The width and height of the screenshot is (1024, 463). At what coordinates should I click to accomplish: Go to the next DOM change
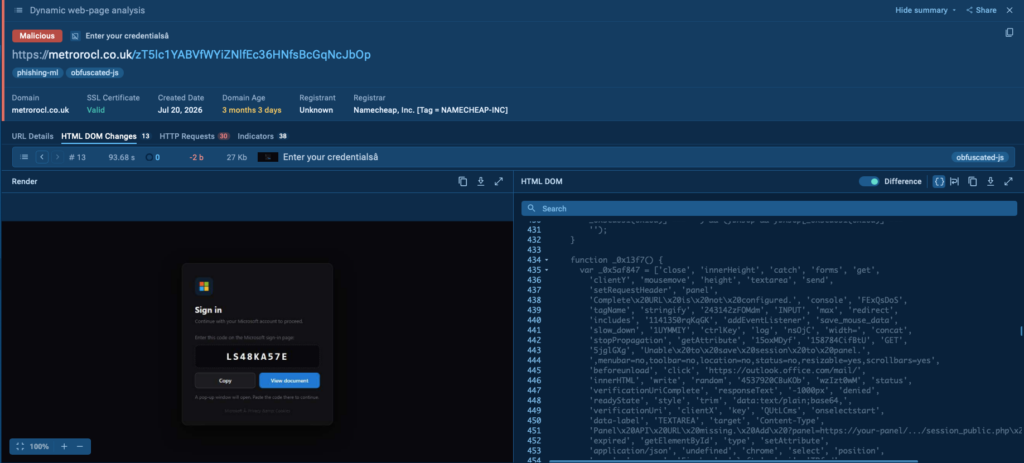(57, 157)
